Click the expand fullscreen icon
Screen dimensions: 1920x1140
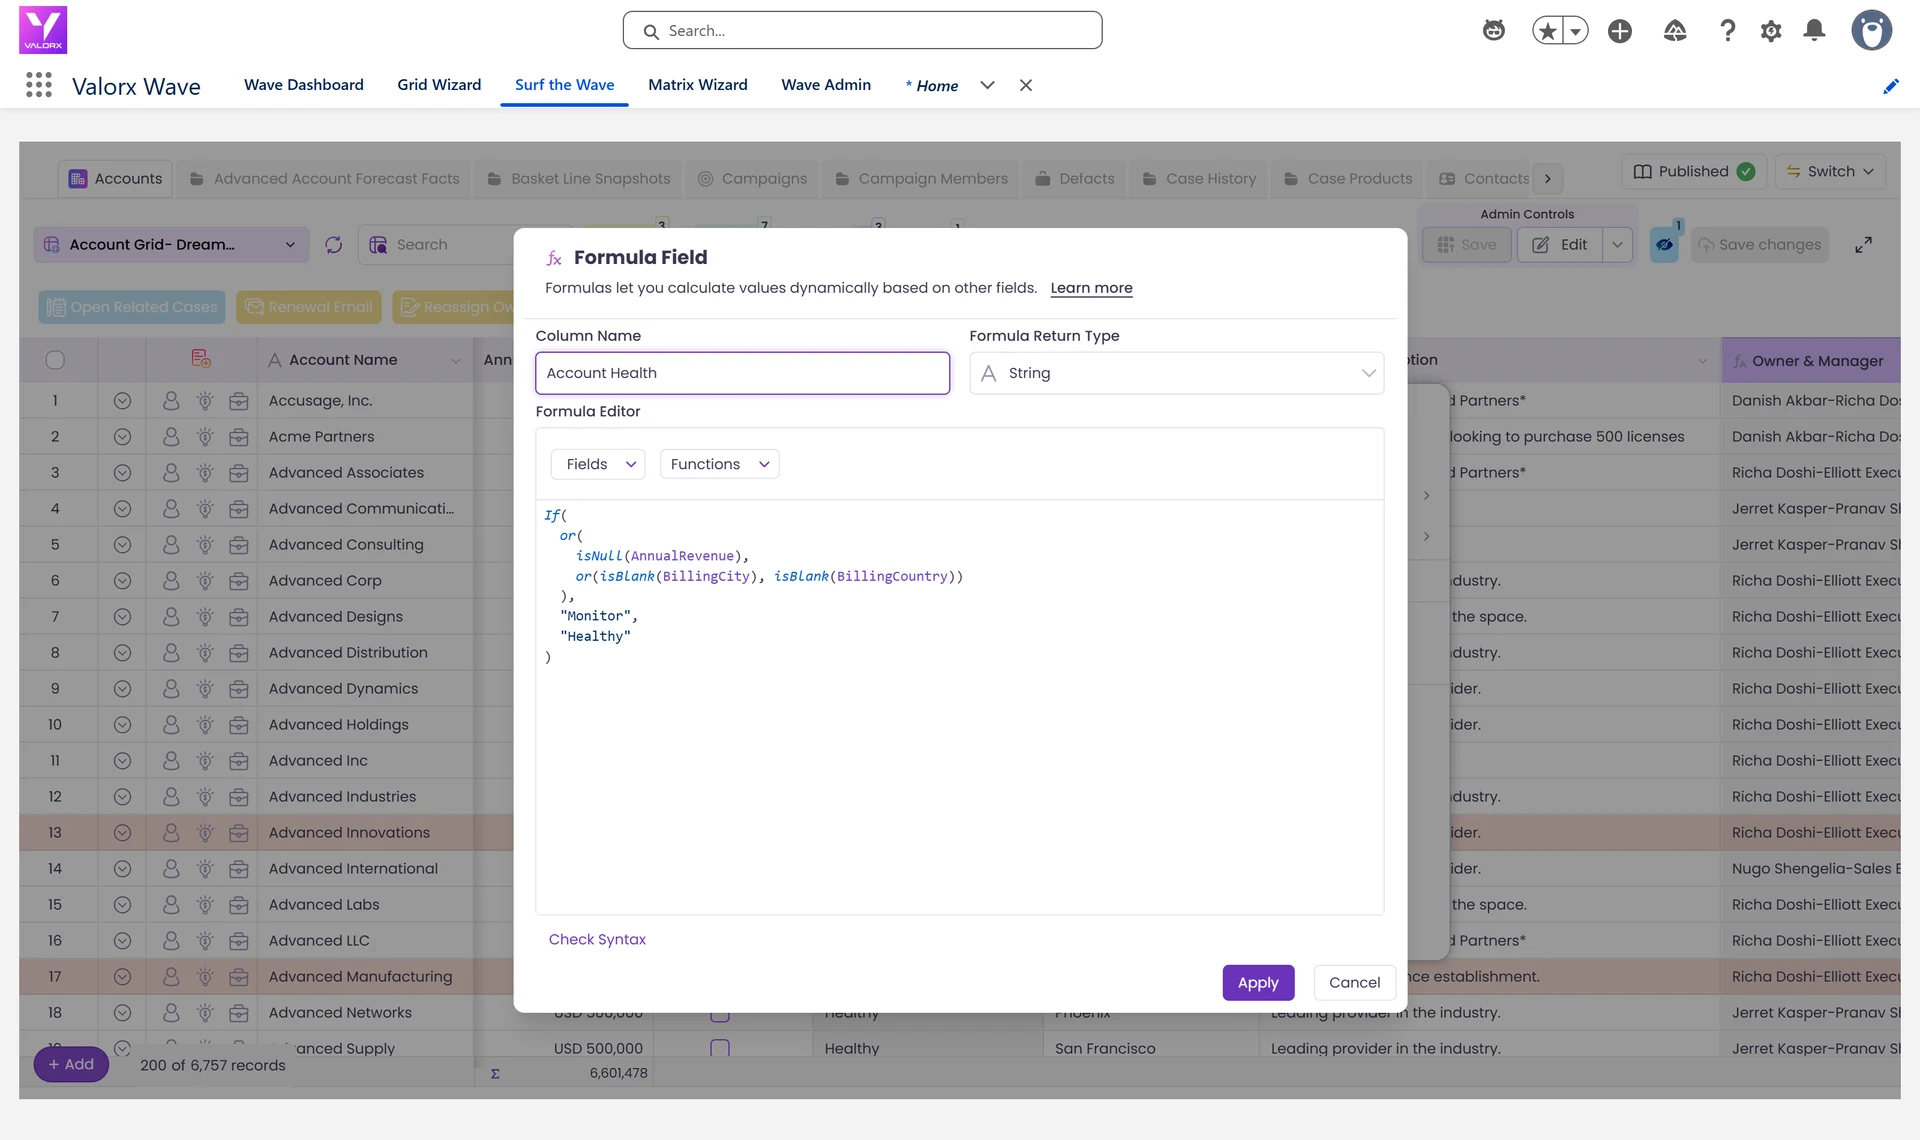point(1863,245)
